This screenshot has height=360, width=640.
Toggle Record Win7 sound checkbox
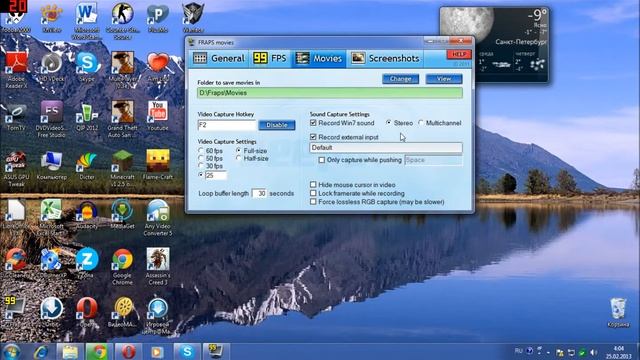pos(313,122)
